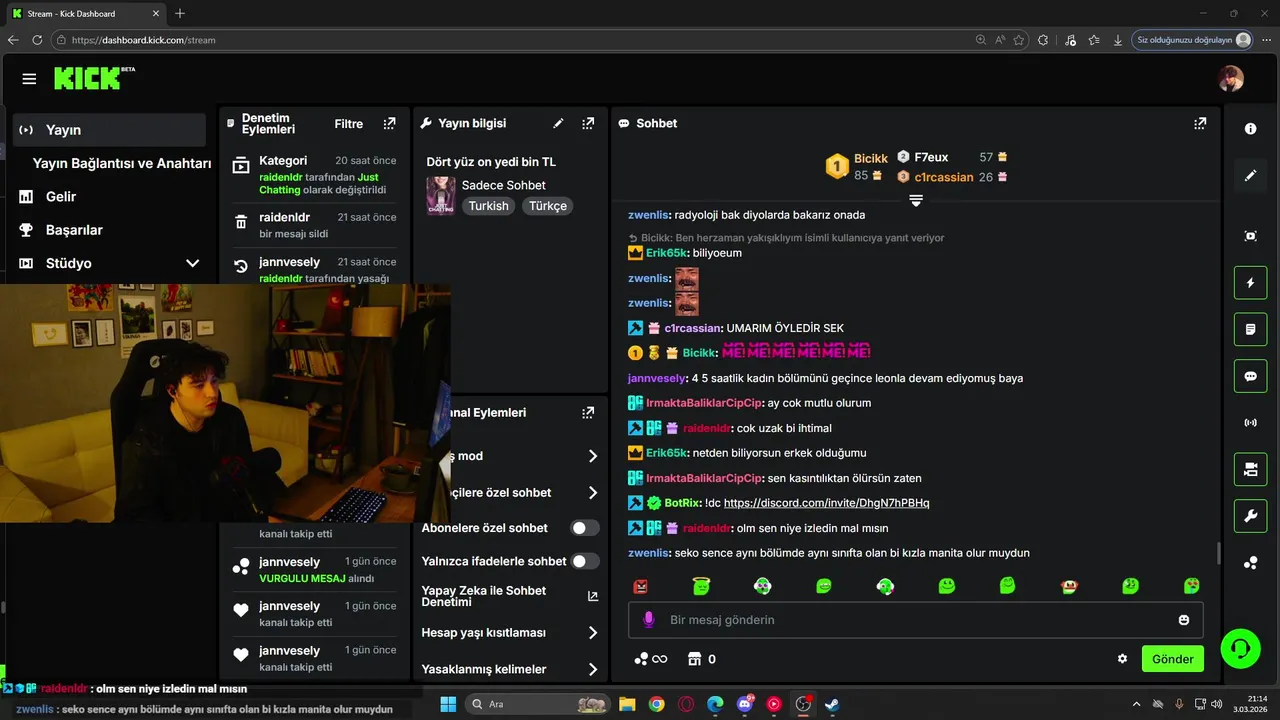1280x720 pixels.
Task: Click the Gönder send button
Action: click(x=1173, y=659)
